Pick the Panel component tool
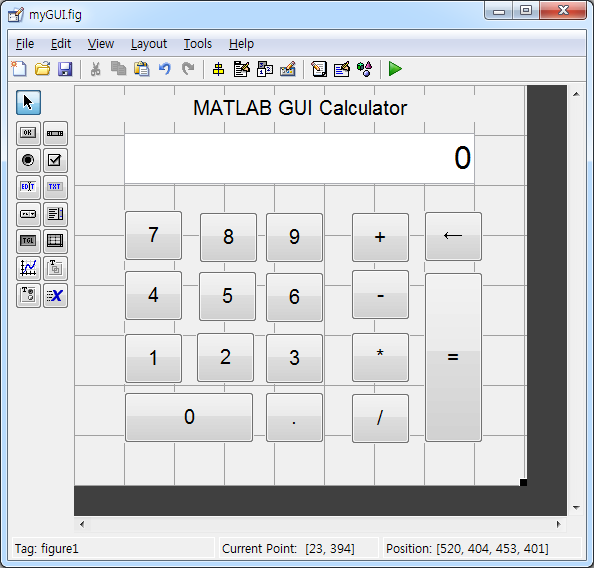 [55, 268]
